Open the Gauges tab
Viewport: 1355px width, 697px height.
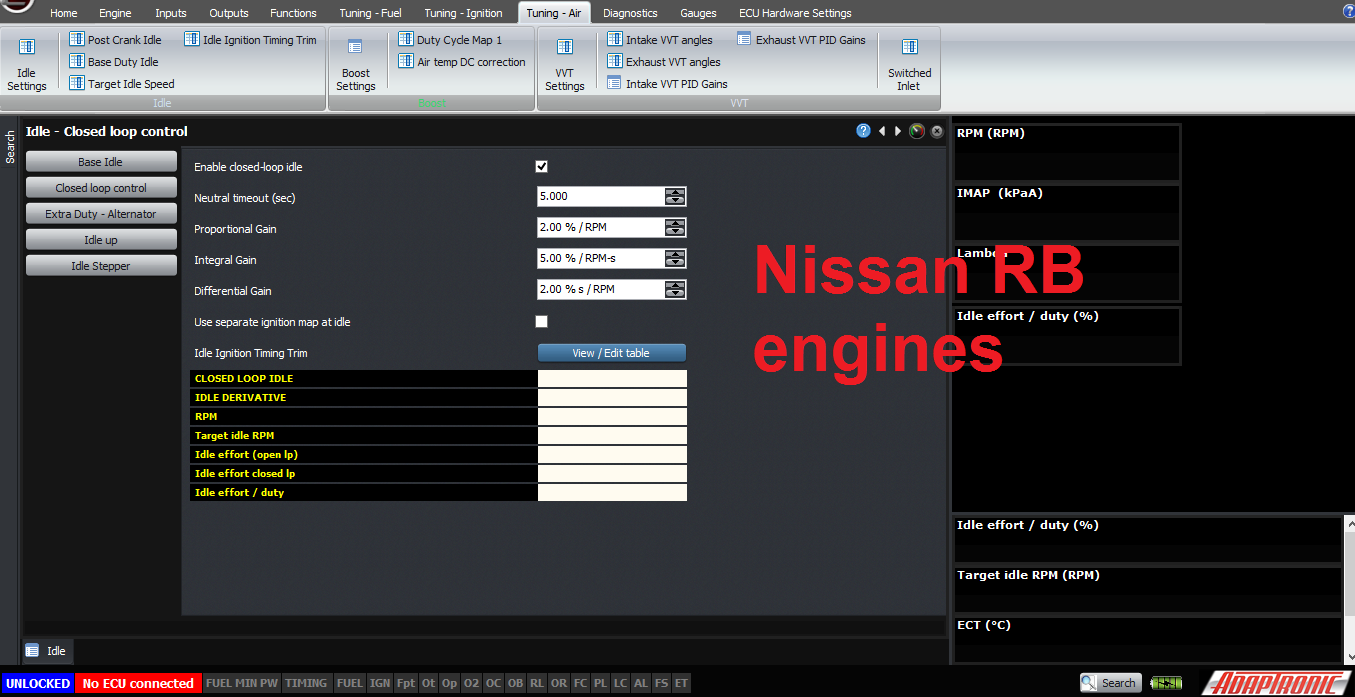click(698, 13)
